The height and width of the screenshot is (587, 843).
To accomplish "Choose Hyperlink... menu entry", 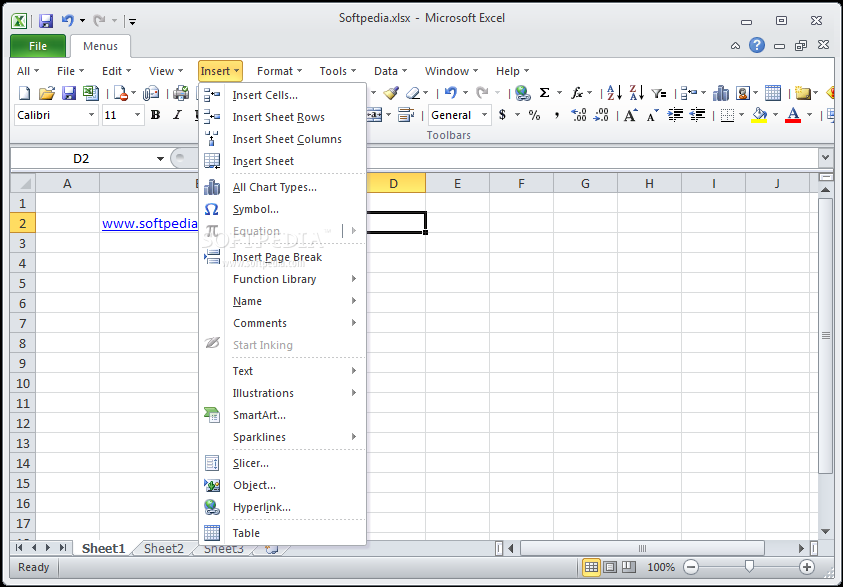I will point(283,507).
